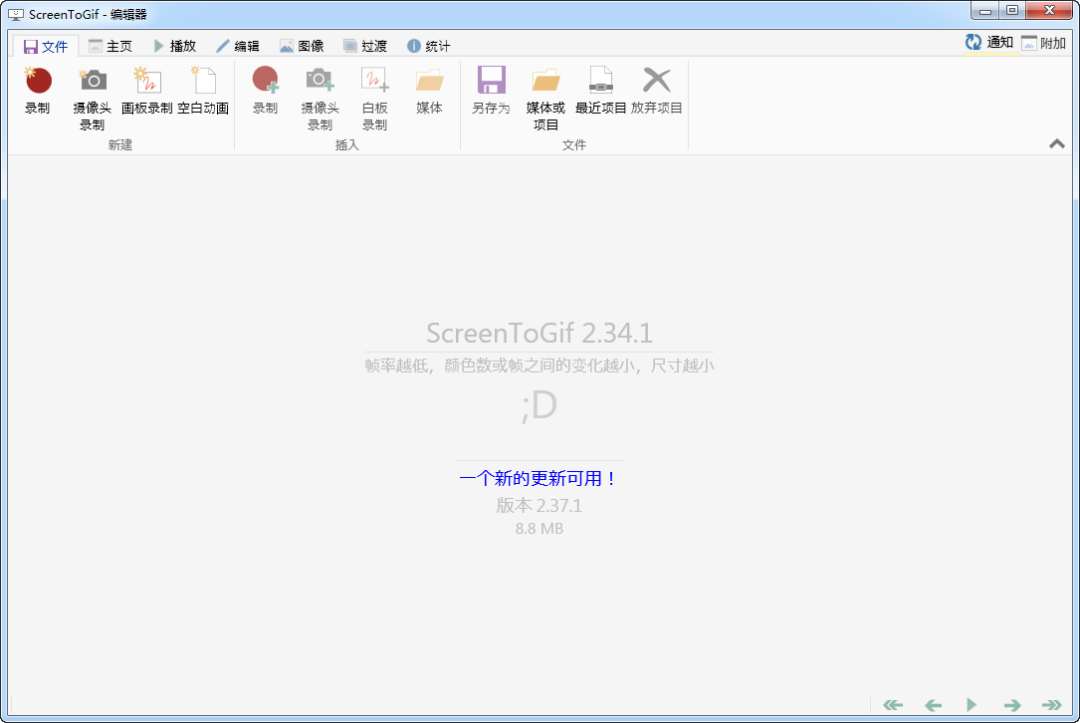The image size is (1080, 723).
Task: Start a new screen recording (录制) in 新建 group
Action: tap(37, 90)
